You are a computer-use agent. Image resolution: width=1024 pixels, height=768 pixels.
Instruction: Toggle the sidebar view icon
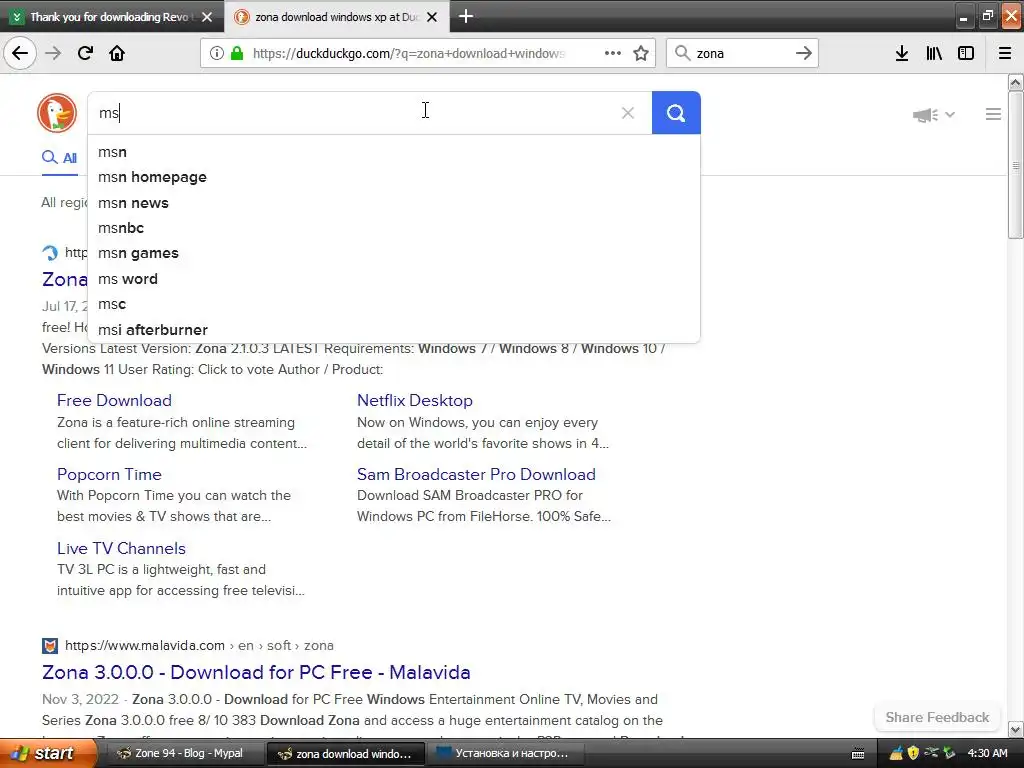click(966, 53)
